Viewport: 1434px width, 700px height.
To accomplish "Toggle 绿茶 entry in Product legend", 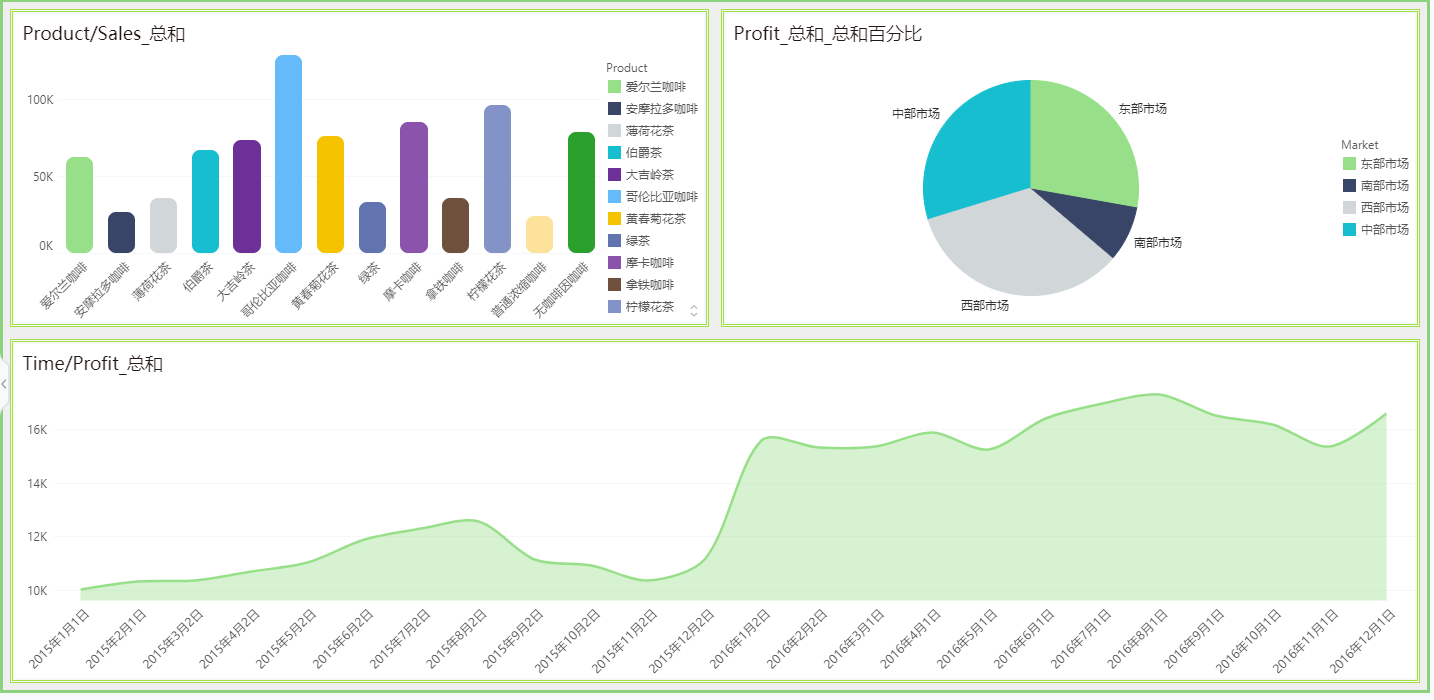I will [637, 241].
